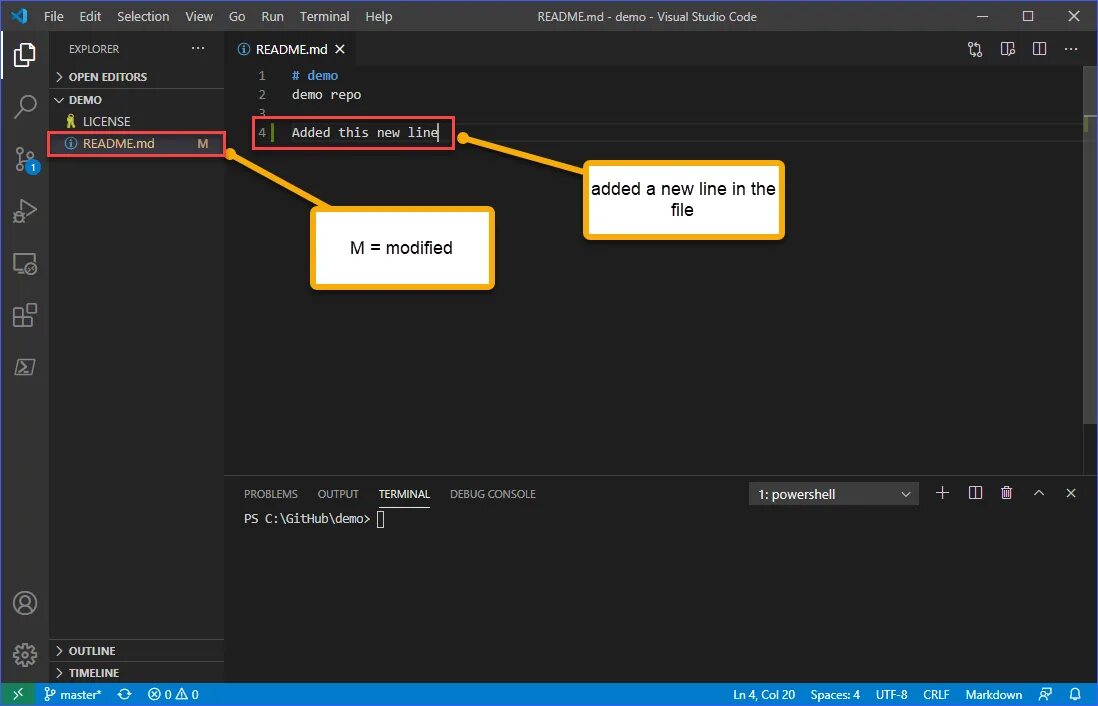Open the Manage gear icon
The image size is (1098, 706).
pos(25,654)
